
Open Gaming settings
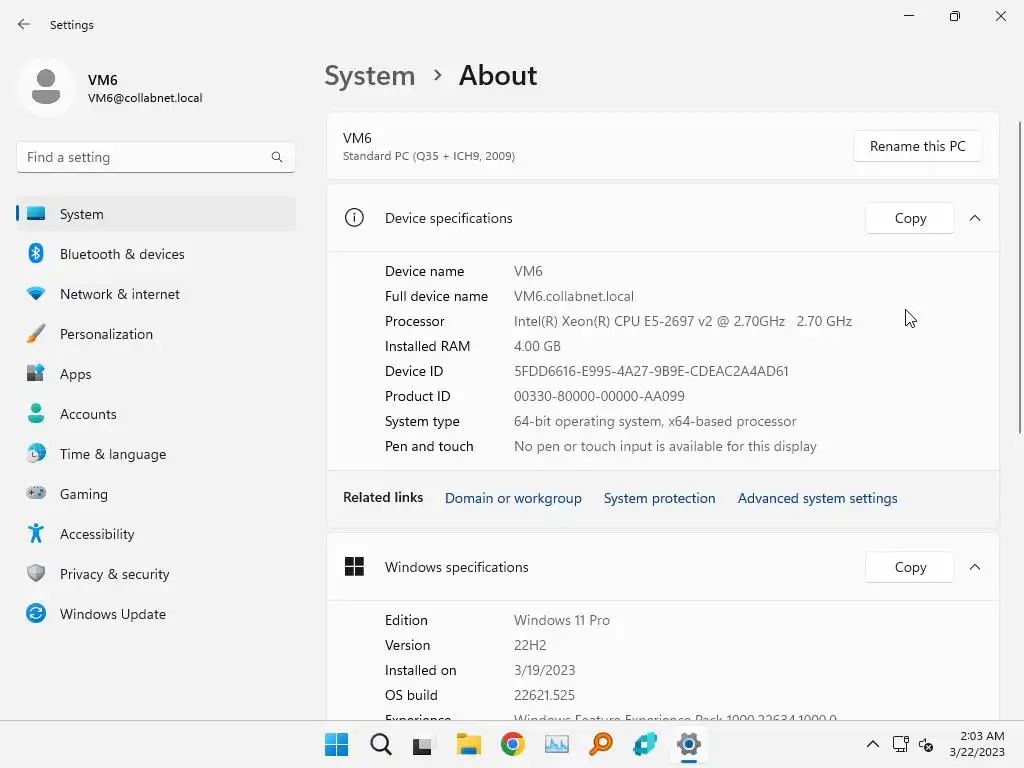pyautogui.click(x=156, y=494)
